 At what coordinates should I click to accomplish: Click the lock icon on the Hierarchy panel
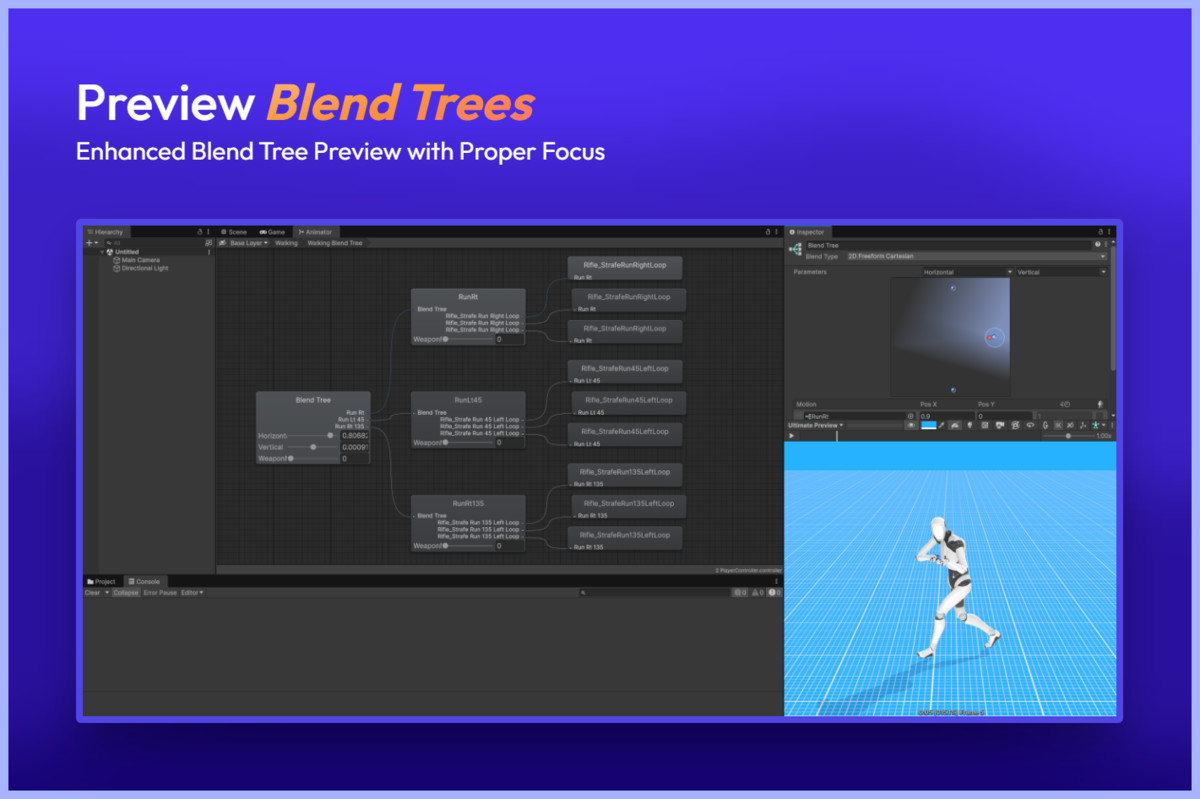[x=200, y=232]
